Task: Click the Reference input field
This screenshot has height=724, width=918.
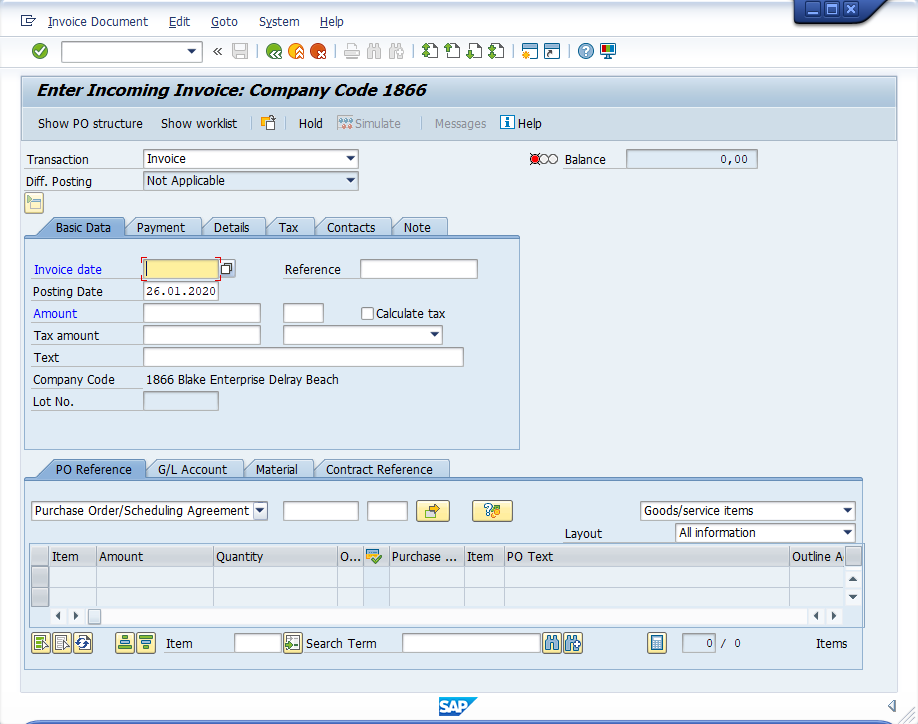Action: tap(418, 269)
